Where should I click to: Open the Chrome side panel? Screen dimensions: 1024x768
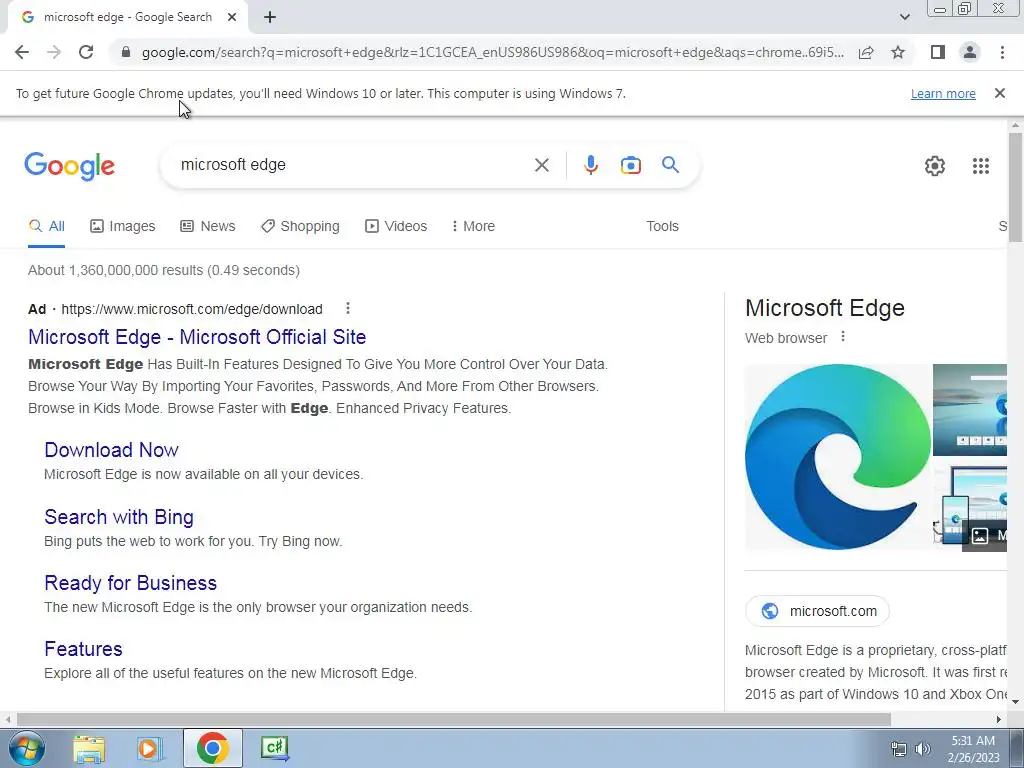pyautogui.click(x=938, y=52)
